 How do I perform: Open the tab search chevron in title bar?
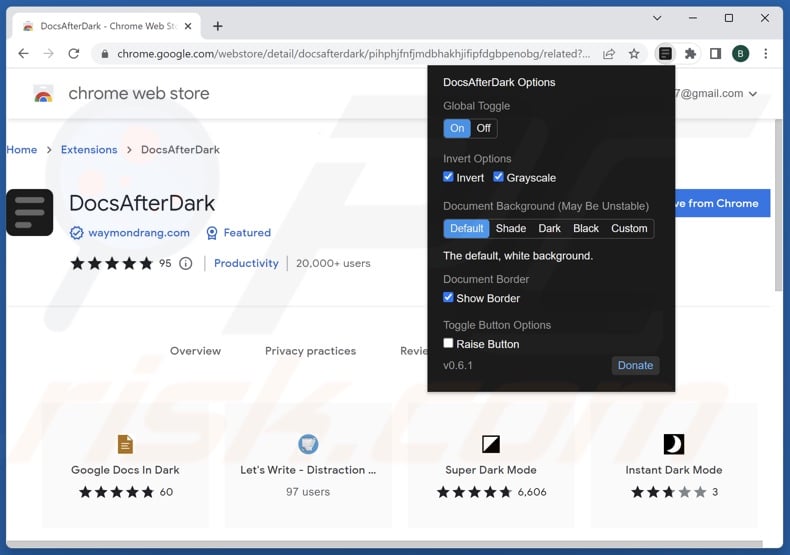pyautogui.click(x=657, y=18)
